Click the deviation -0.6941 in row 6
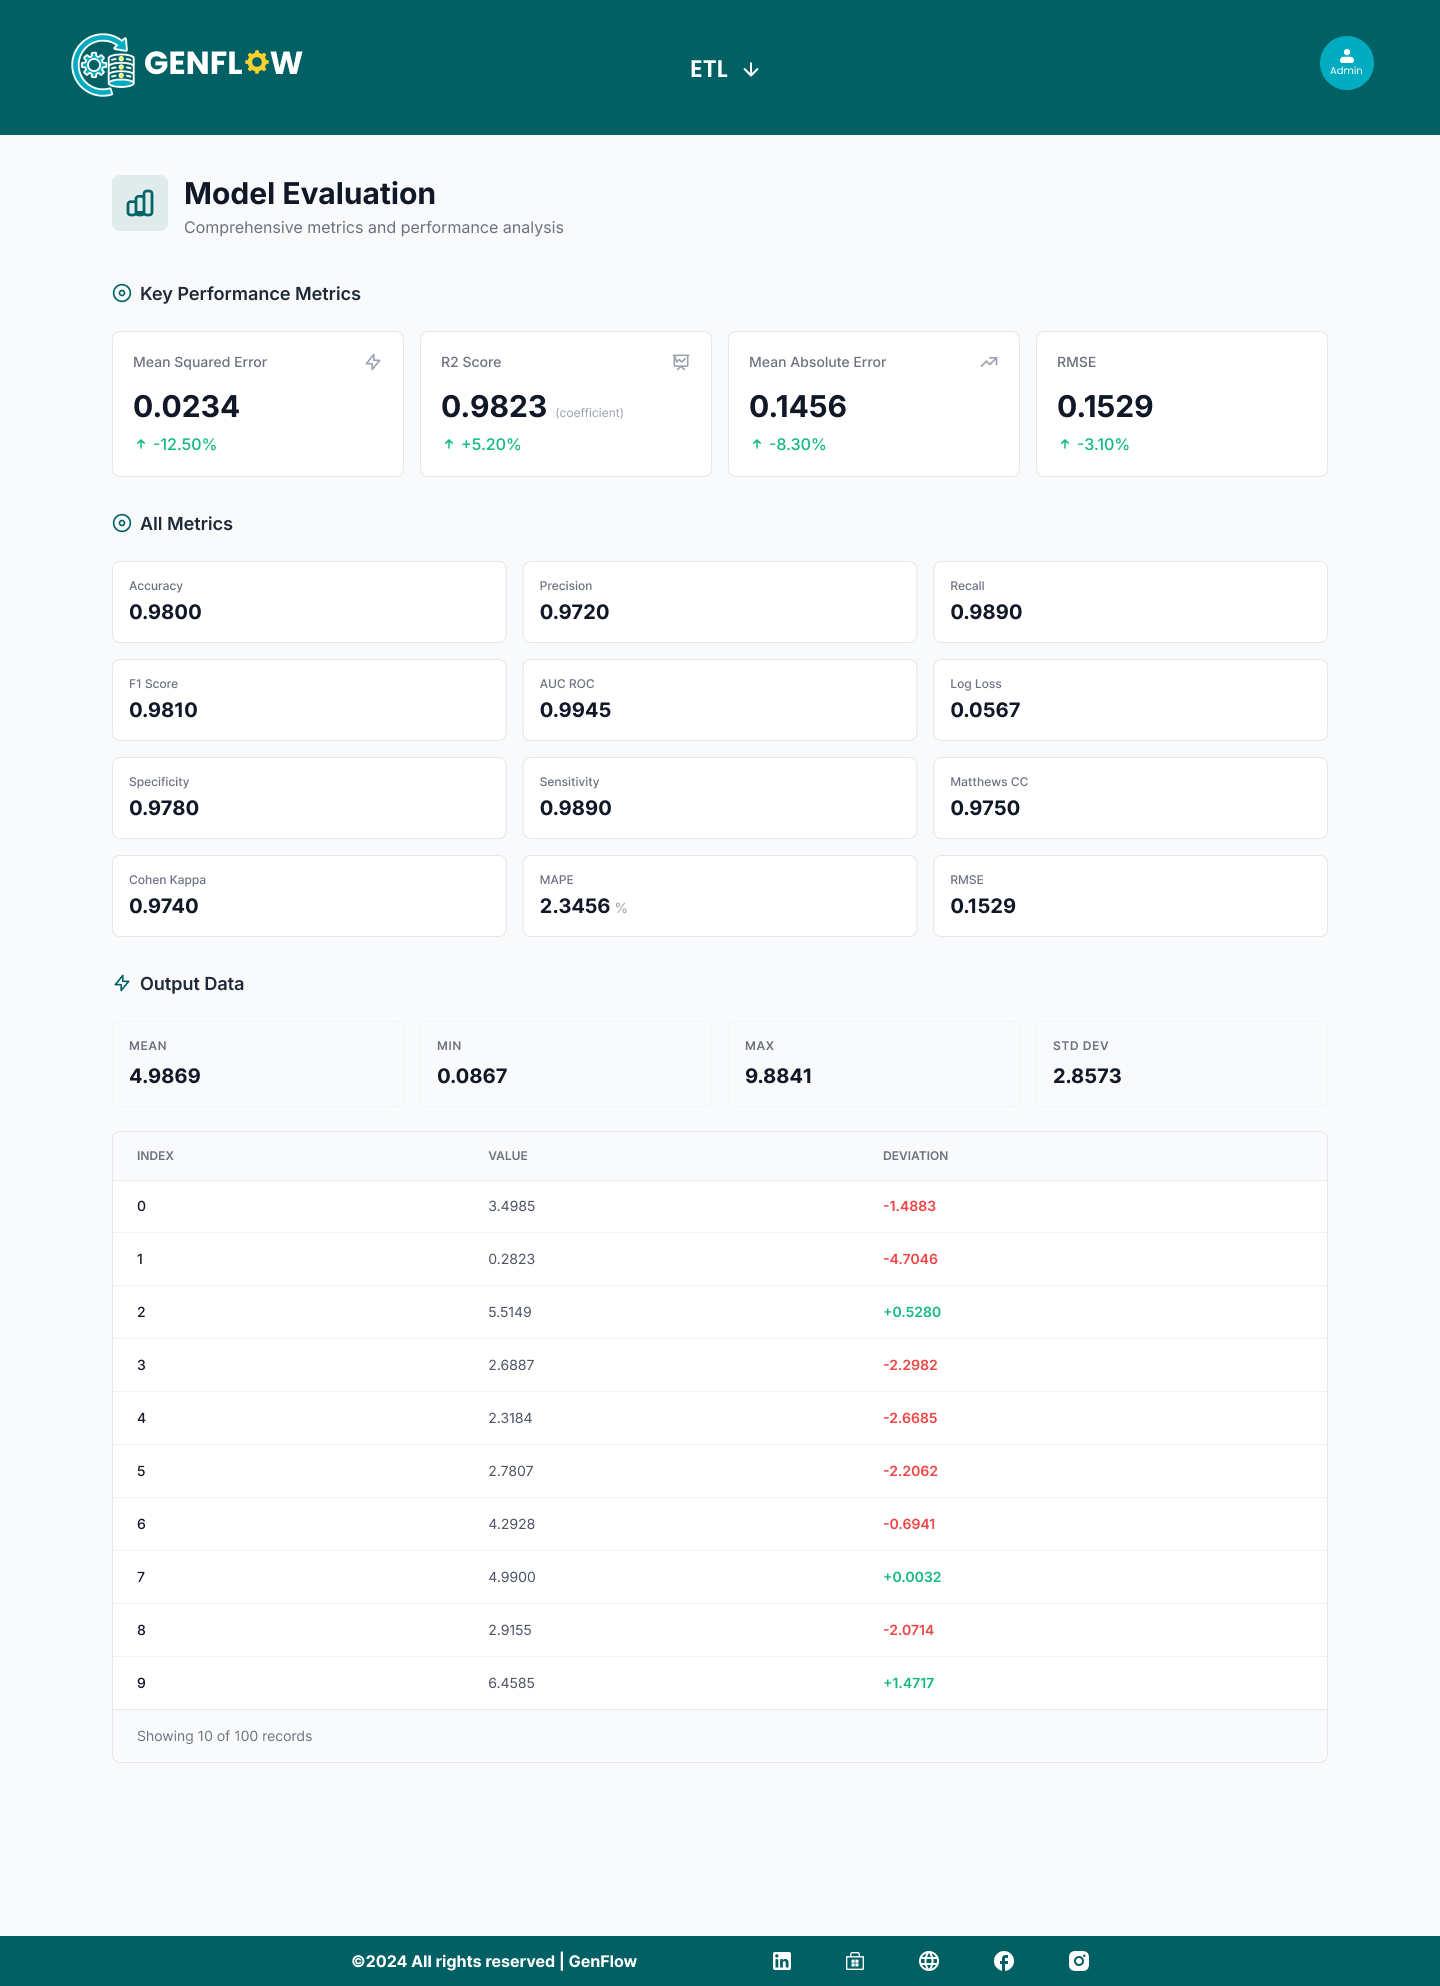This screenshot has width=1440, height=1986. tap(909, 1524)
